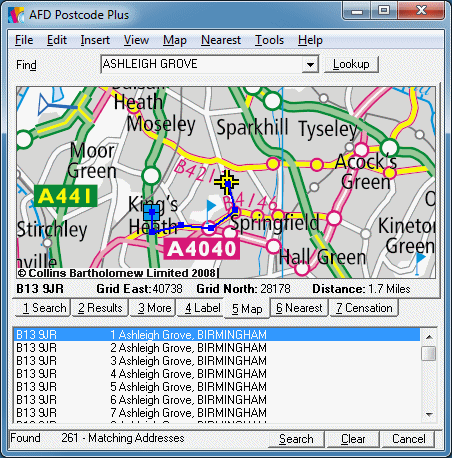Click the green A441 road label
Viewport: 452px width, 458px height.
pyautogui.click(x=66, y=196)
